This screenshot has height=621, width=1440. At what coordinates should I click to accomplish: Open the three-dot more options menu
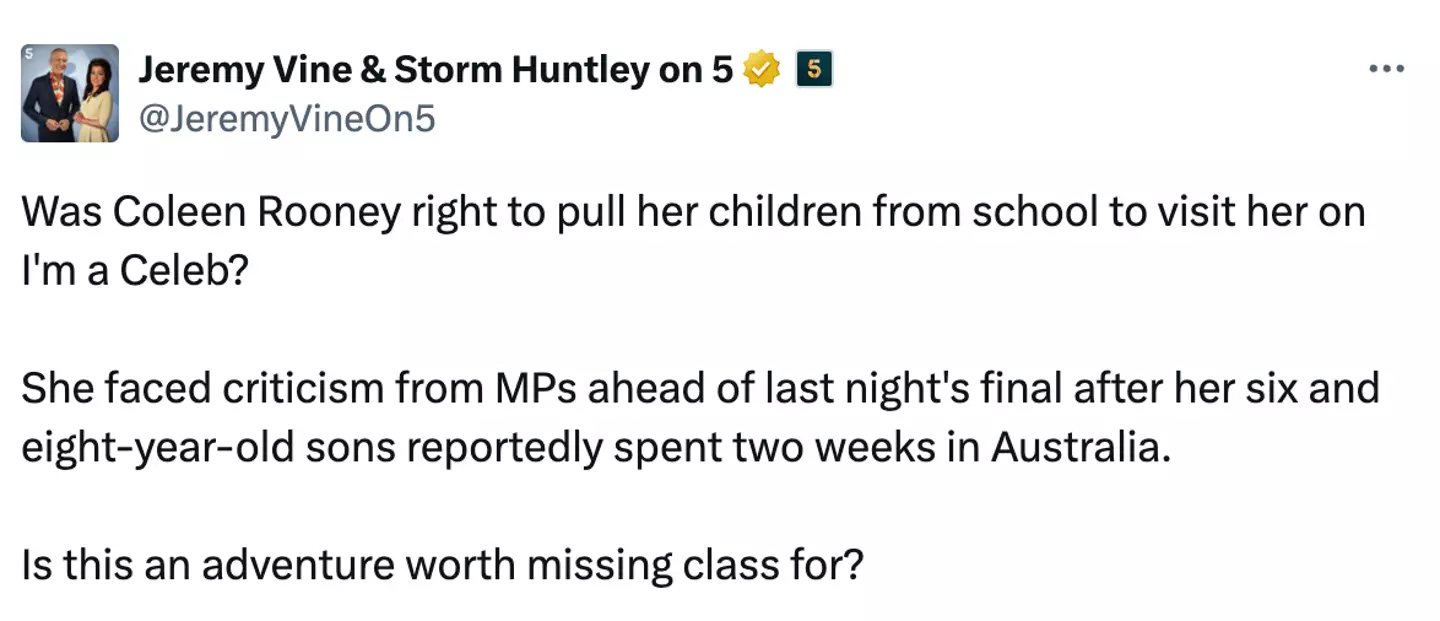click(1387, 70)
